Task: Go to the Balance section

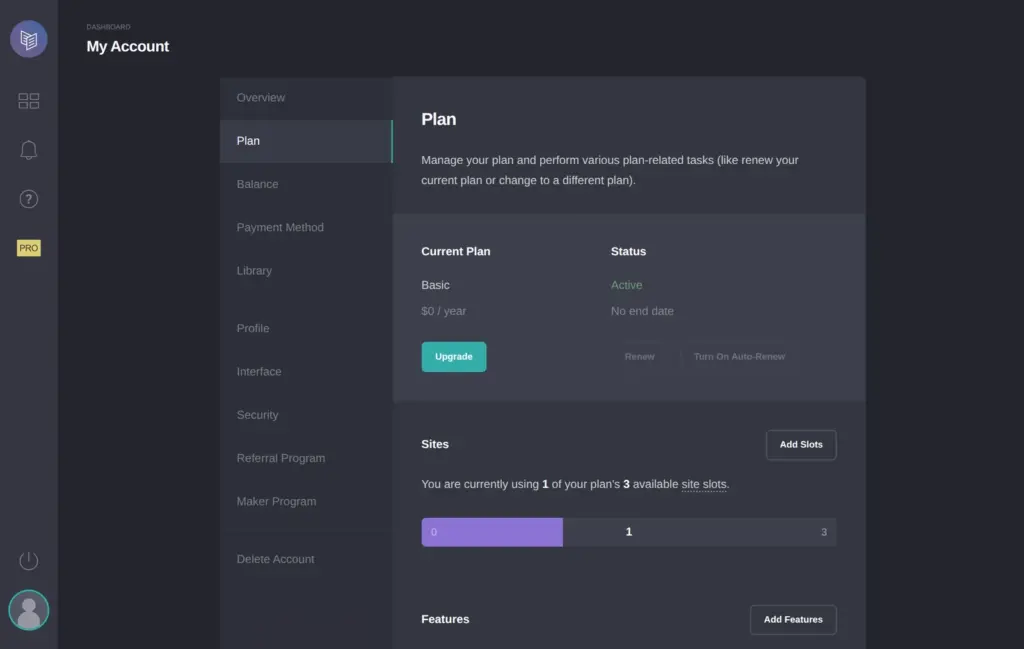Action: click(306, 184)
